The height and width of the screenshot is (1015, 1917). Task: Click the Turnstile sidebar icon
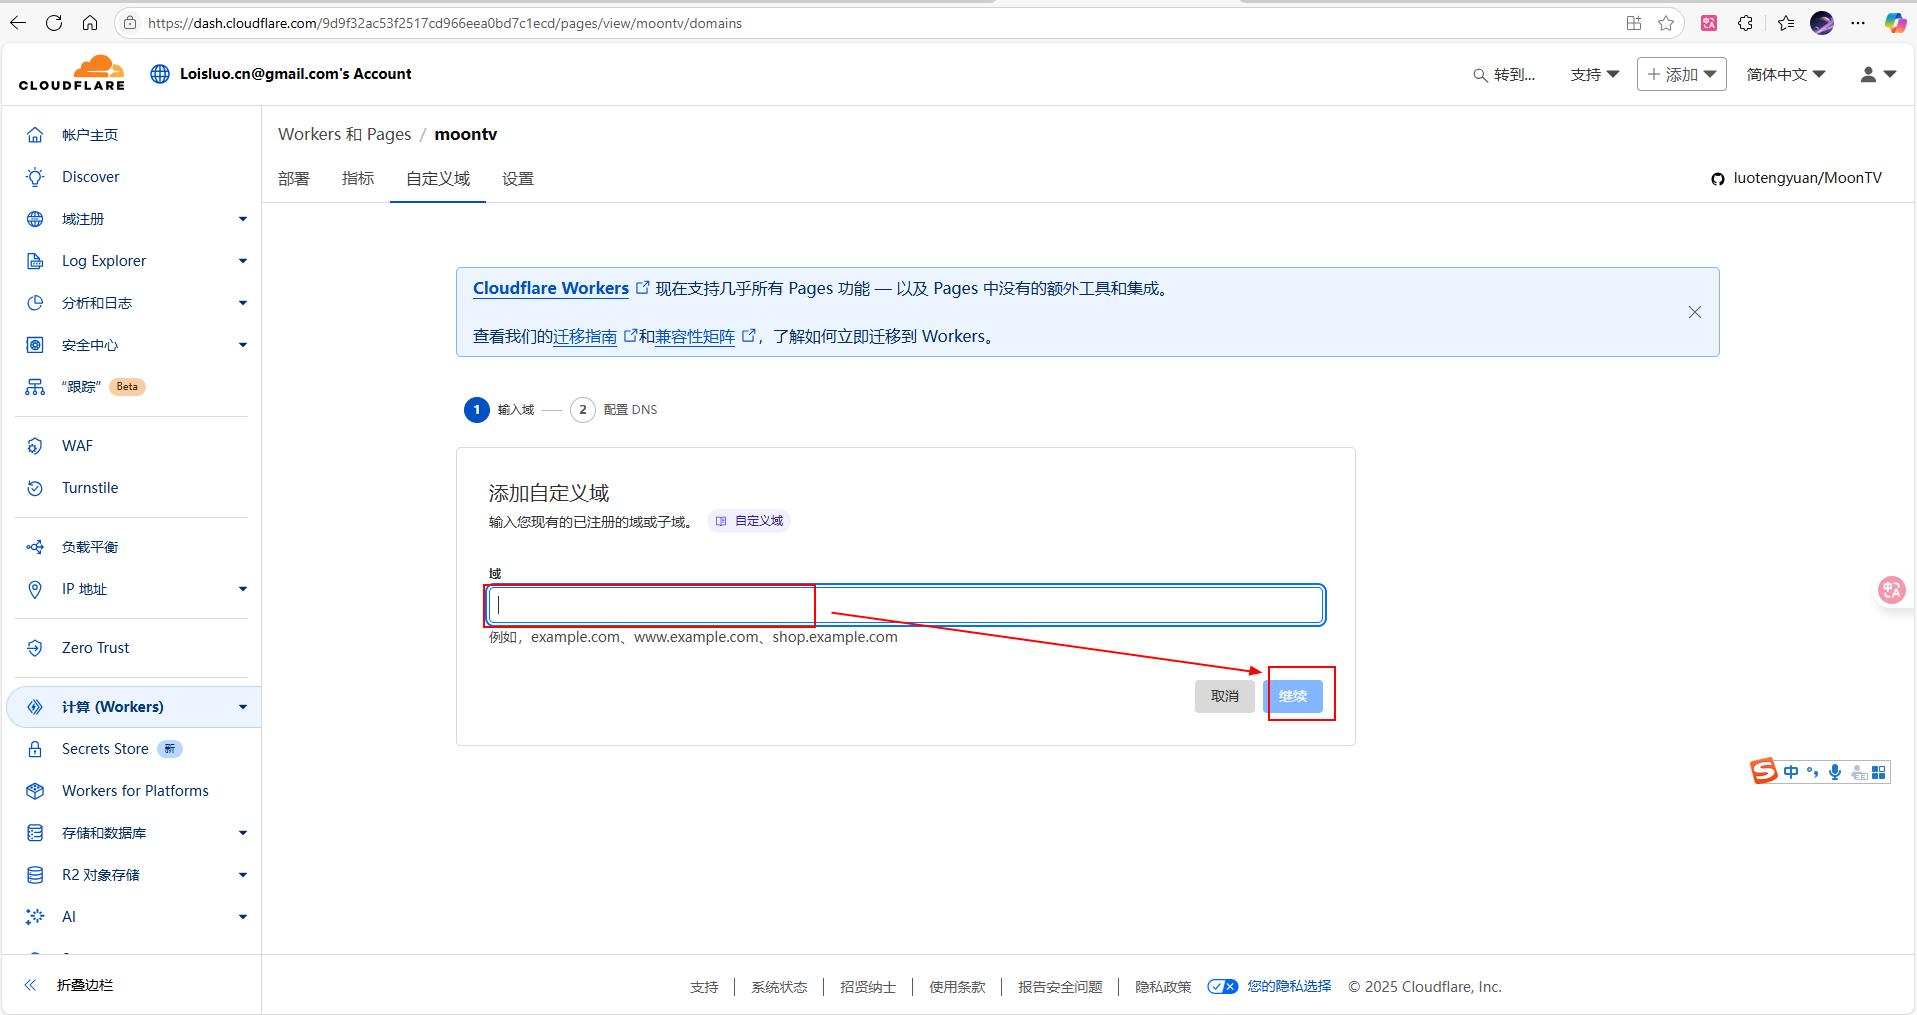(35, 488)
